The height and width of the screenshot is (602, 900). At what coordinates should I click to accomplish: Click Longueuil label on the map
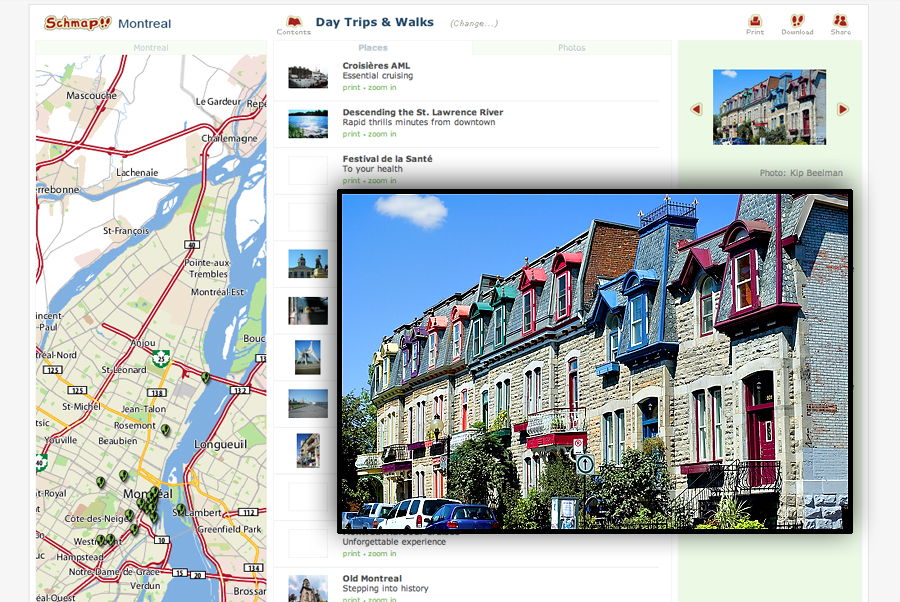pyautogui.click(x=220, y=444)
